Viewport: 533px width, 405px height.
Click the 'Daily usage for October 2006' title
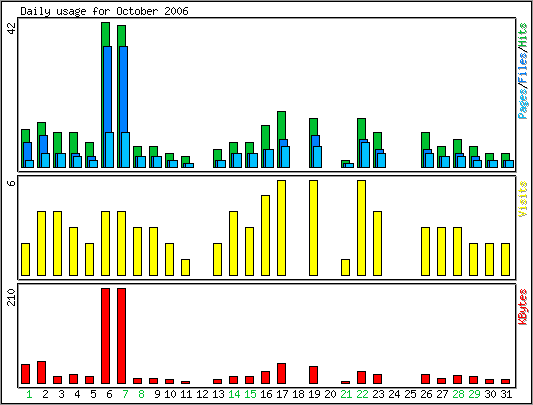click(x=104, y=11)
